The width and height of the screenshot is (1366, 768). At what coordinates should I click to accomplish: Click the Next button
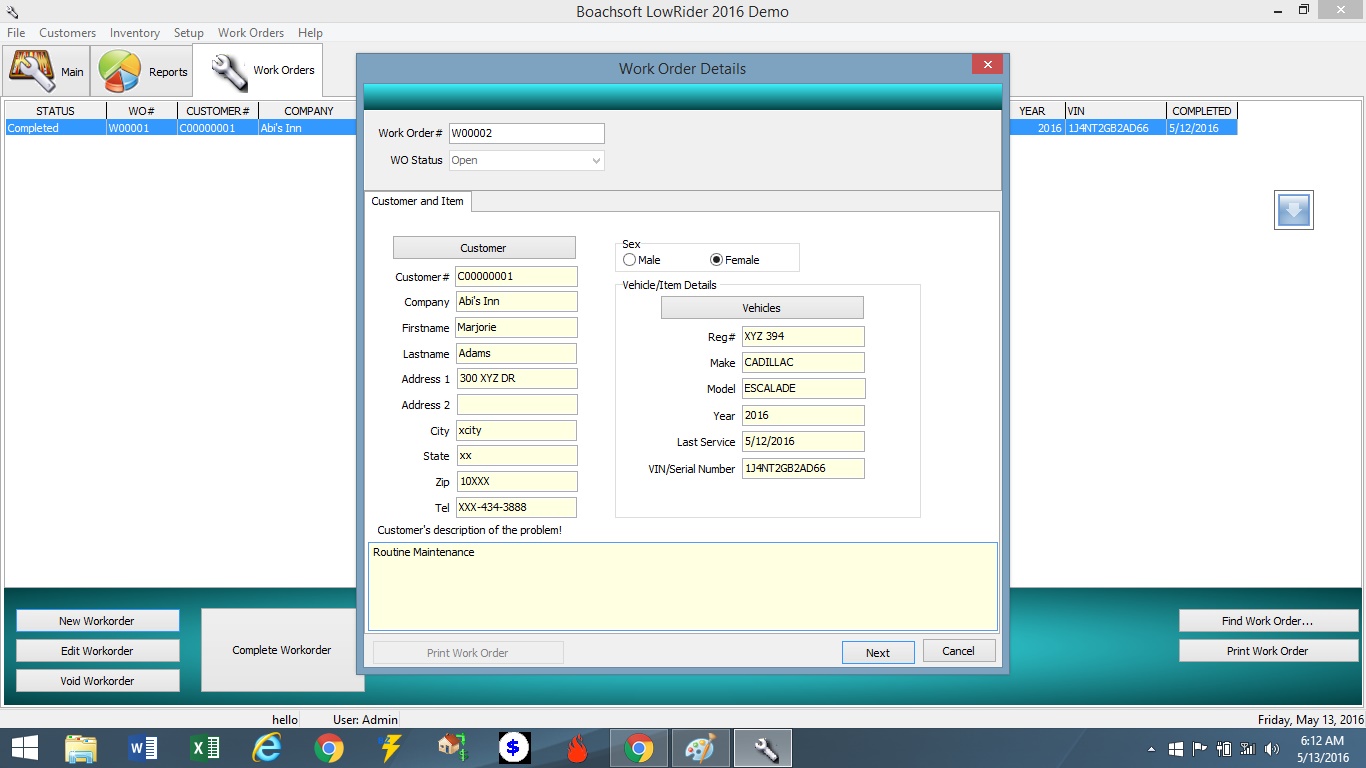(877, 651)
